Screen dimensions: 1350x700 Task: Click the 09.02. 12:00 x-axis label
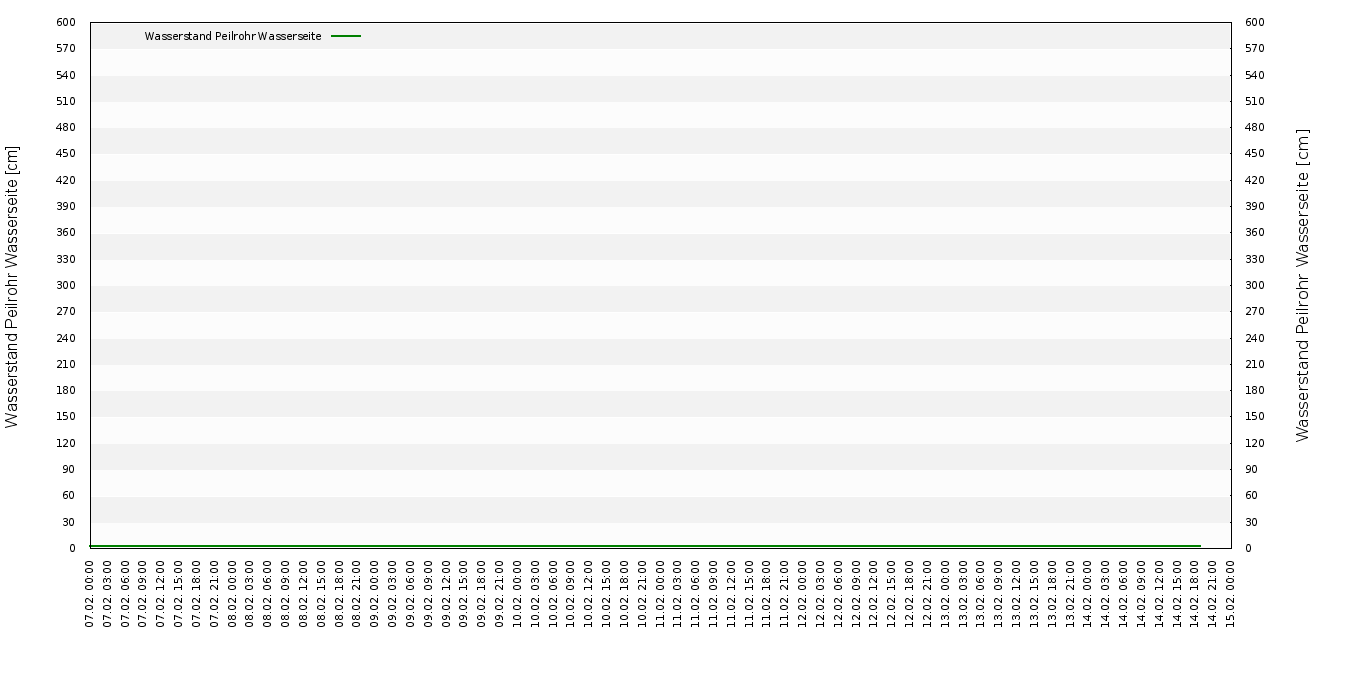pyautogui.click(x=446, y=594)
